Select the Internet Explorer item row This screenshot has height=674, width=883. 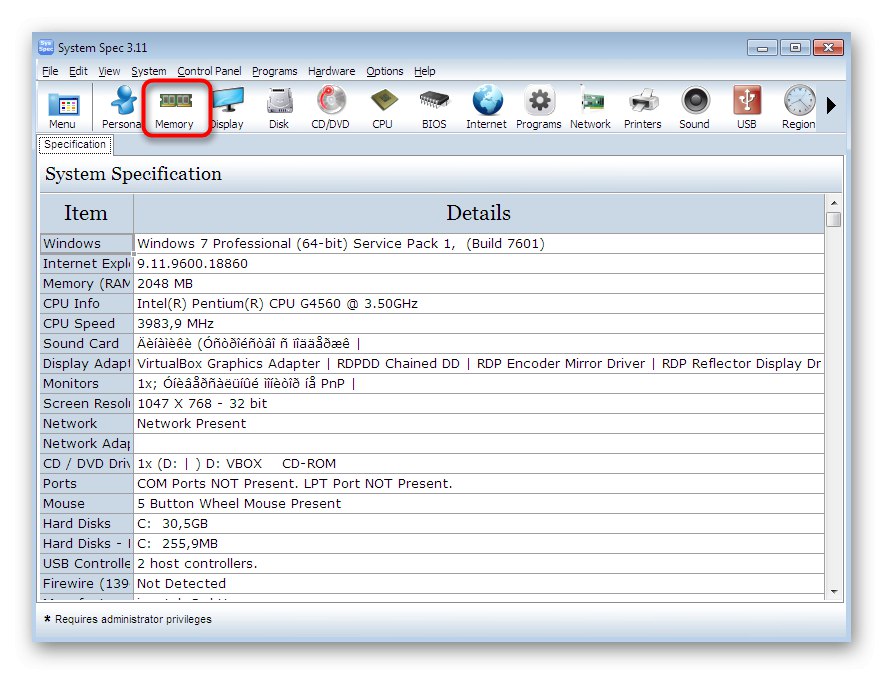86,264
